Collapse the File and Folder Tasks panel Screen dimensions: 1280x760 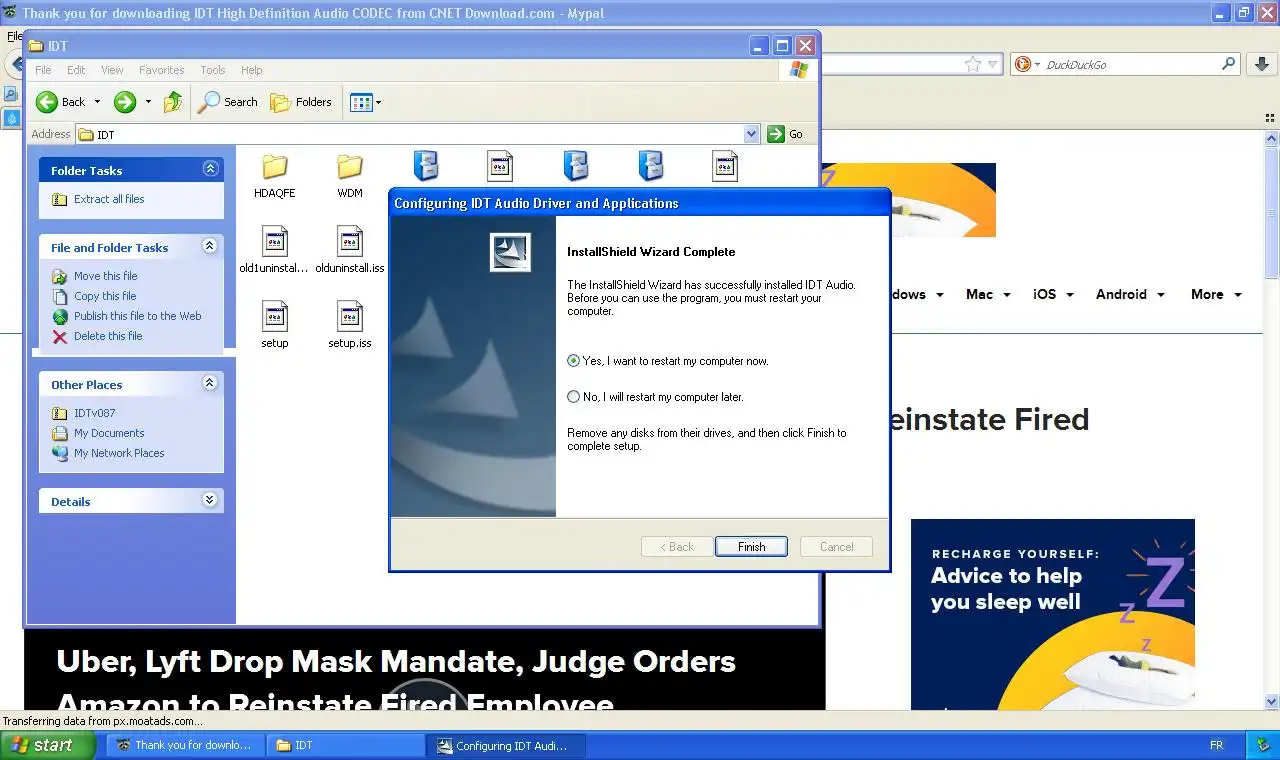(x=210, y=246)
